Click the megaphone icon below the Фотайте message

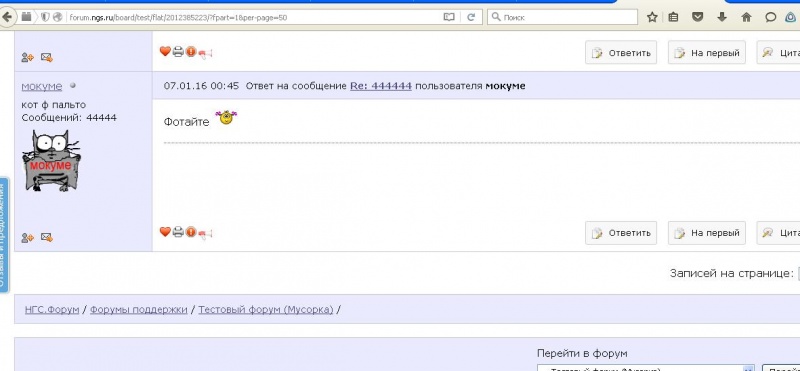point(205,234)
